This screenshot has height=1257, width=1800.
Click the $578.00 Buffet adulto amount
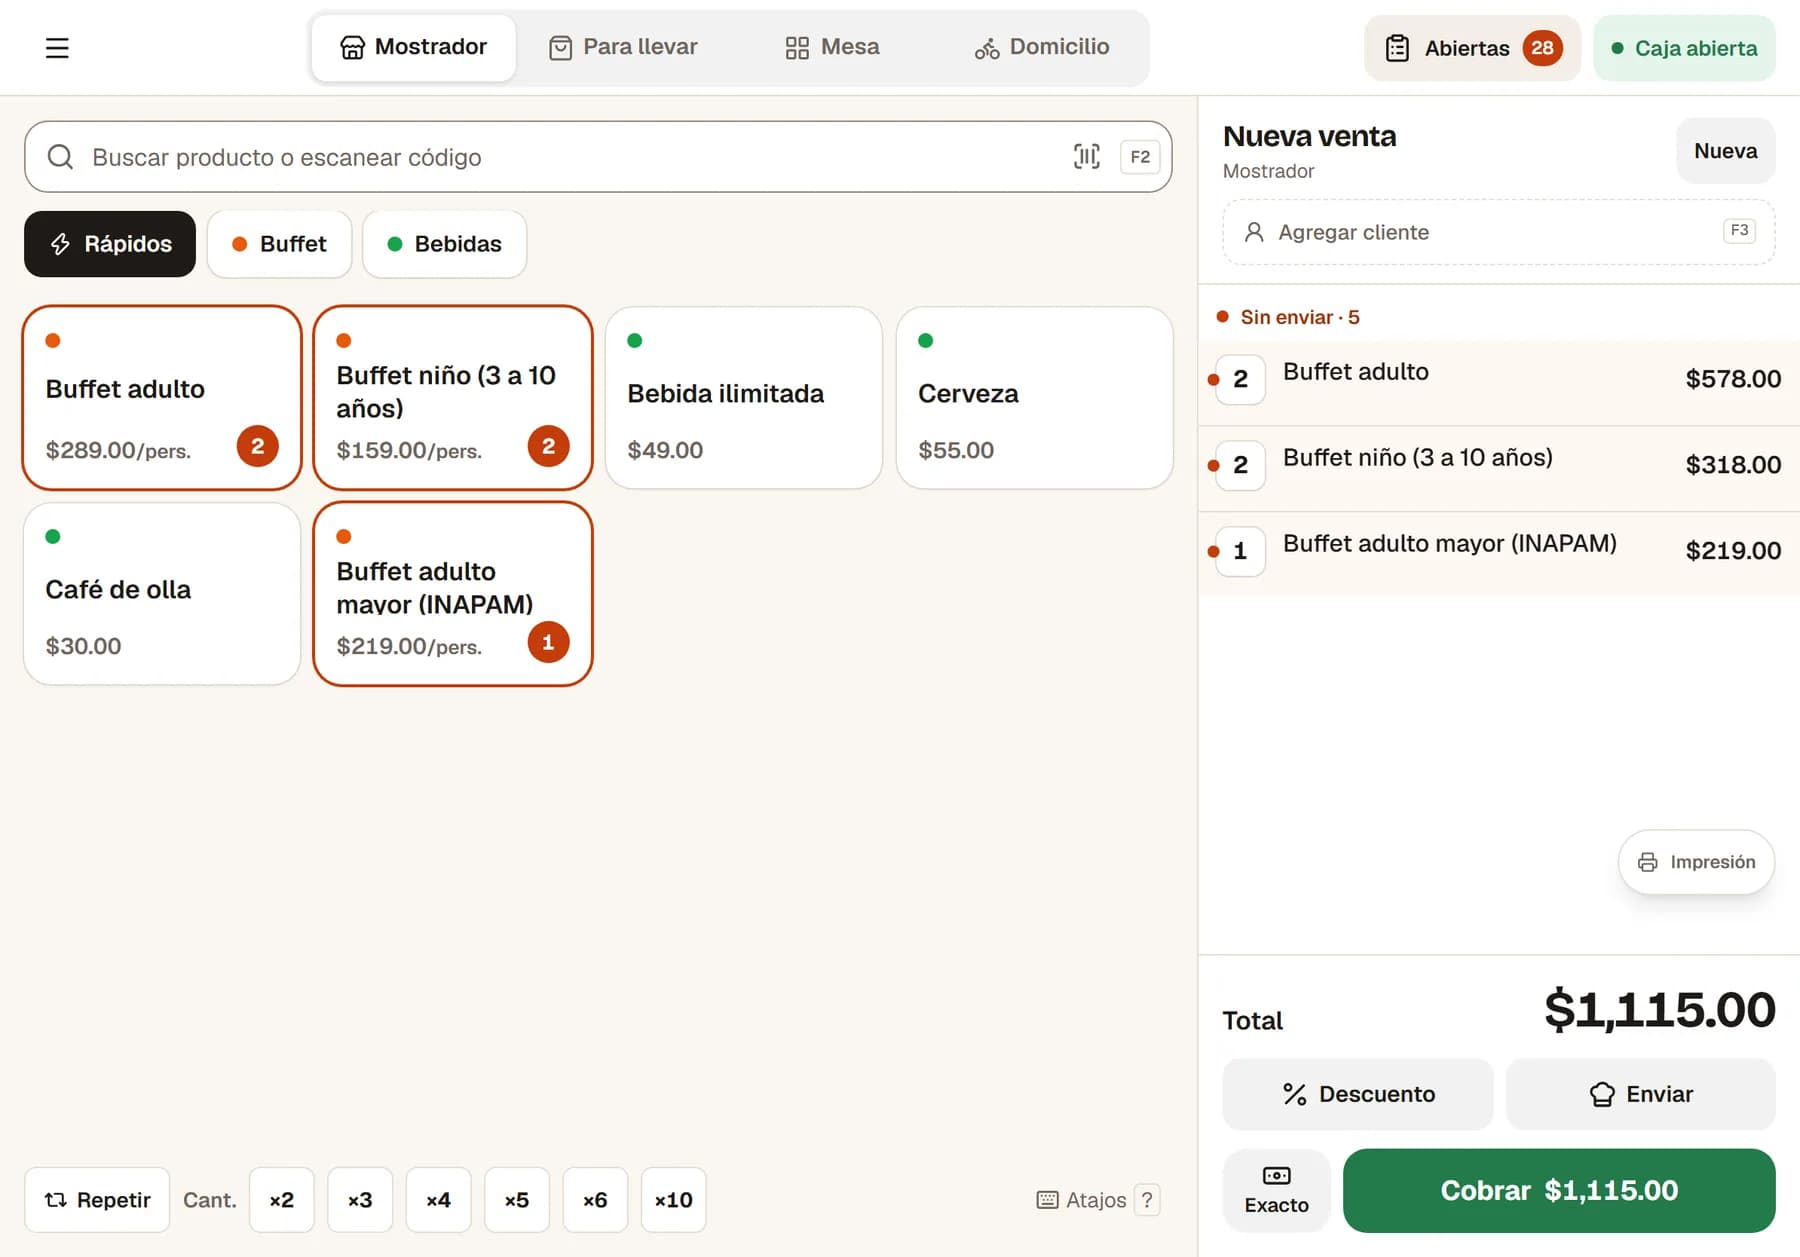[1733, 379]
